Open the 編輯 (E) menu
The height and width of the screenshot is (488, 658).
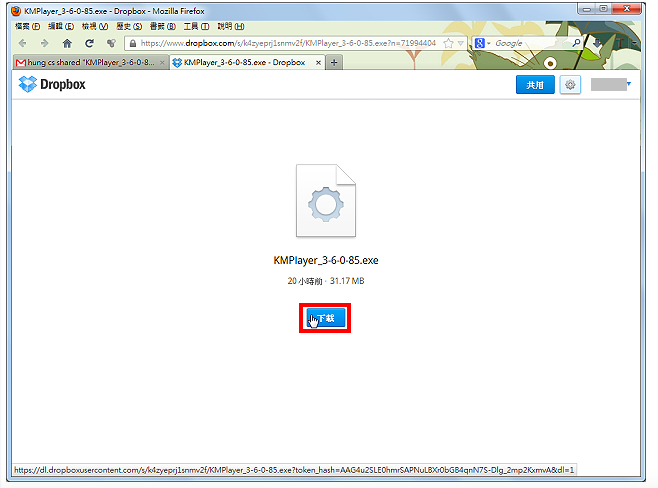click(x=61, y=26)
